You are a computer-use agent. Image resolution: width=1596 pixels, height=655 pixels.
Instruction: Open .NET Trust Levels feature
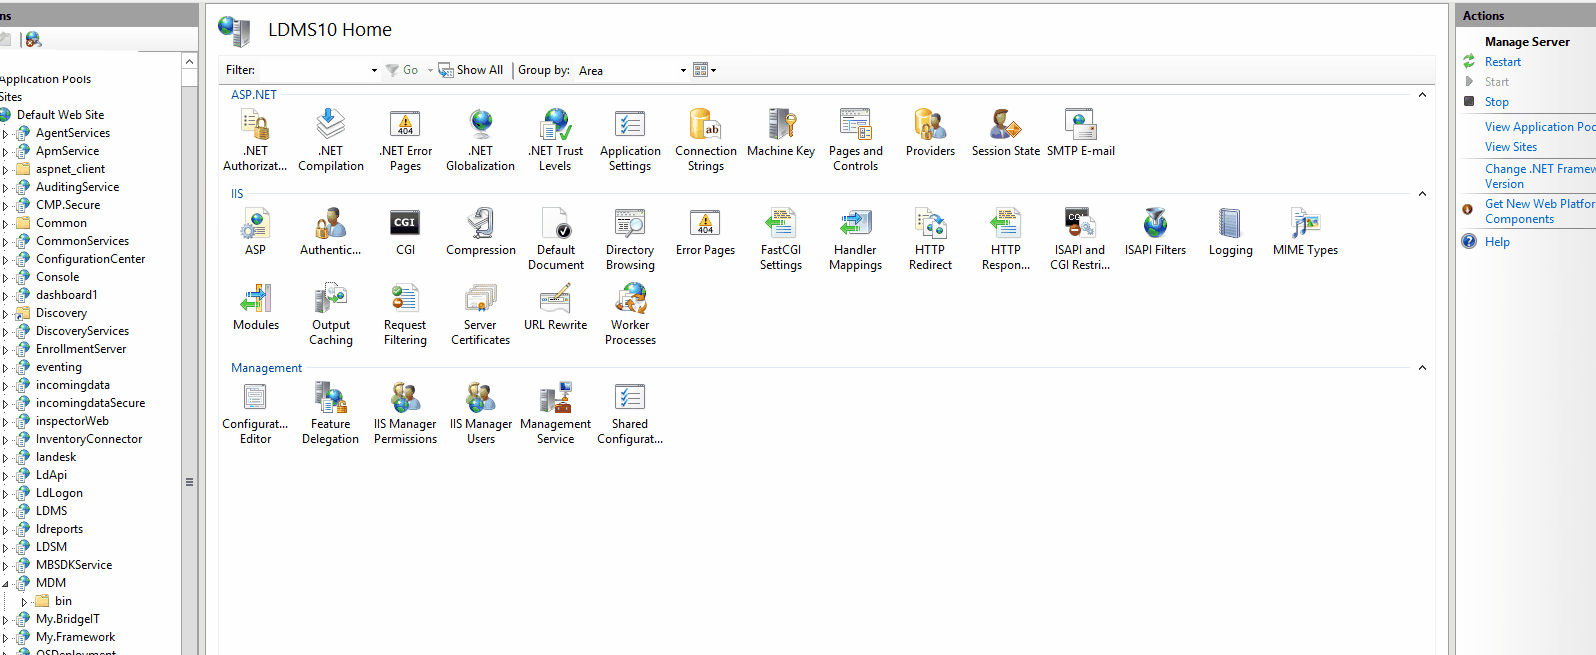click(556, 139)
